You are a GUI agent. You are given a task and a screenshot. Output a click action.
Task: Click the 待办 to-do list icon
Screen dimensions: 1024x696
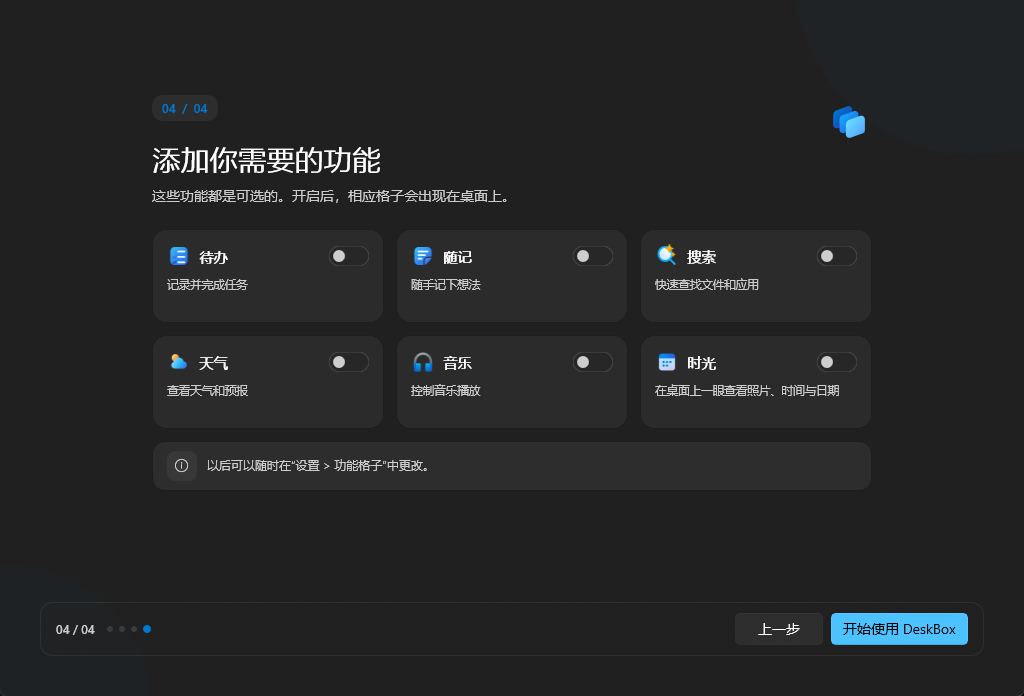178,256
